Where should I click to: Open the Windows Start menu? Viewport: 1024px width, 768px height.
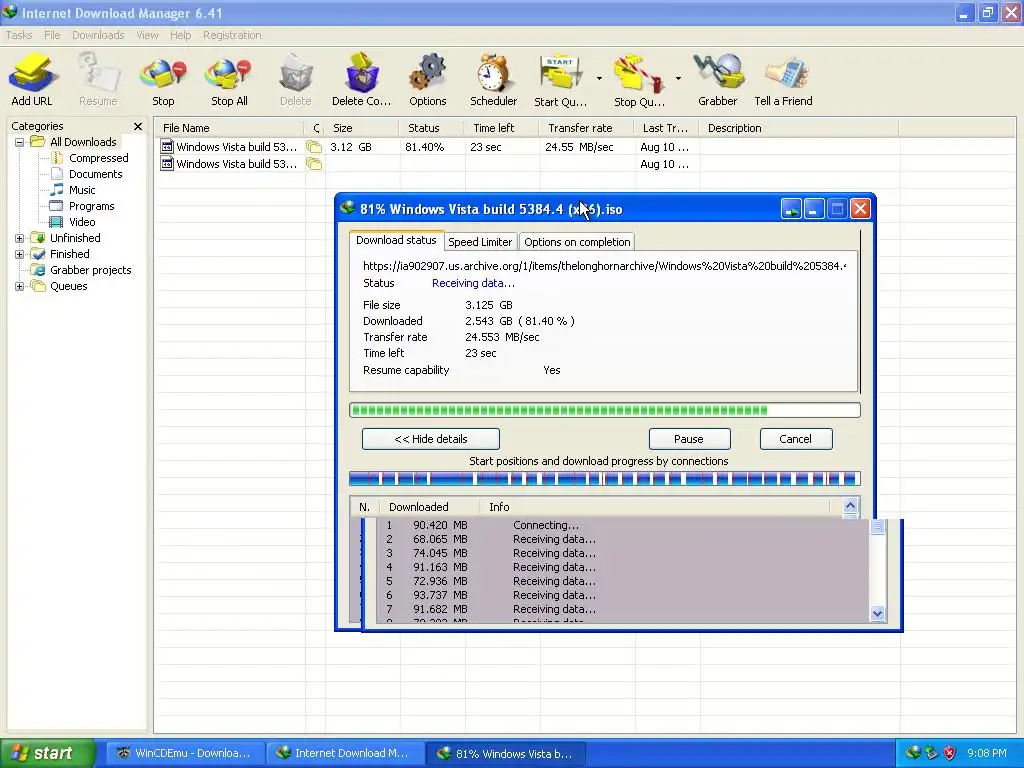click(x=47, y=753)
